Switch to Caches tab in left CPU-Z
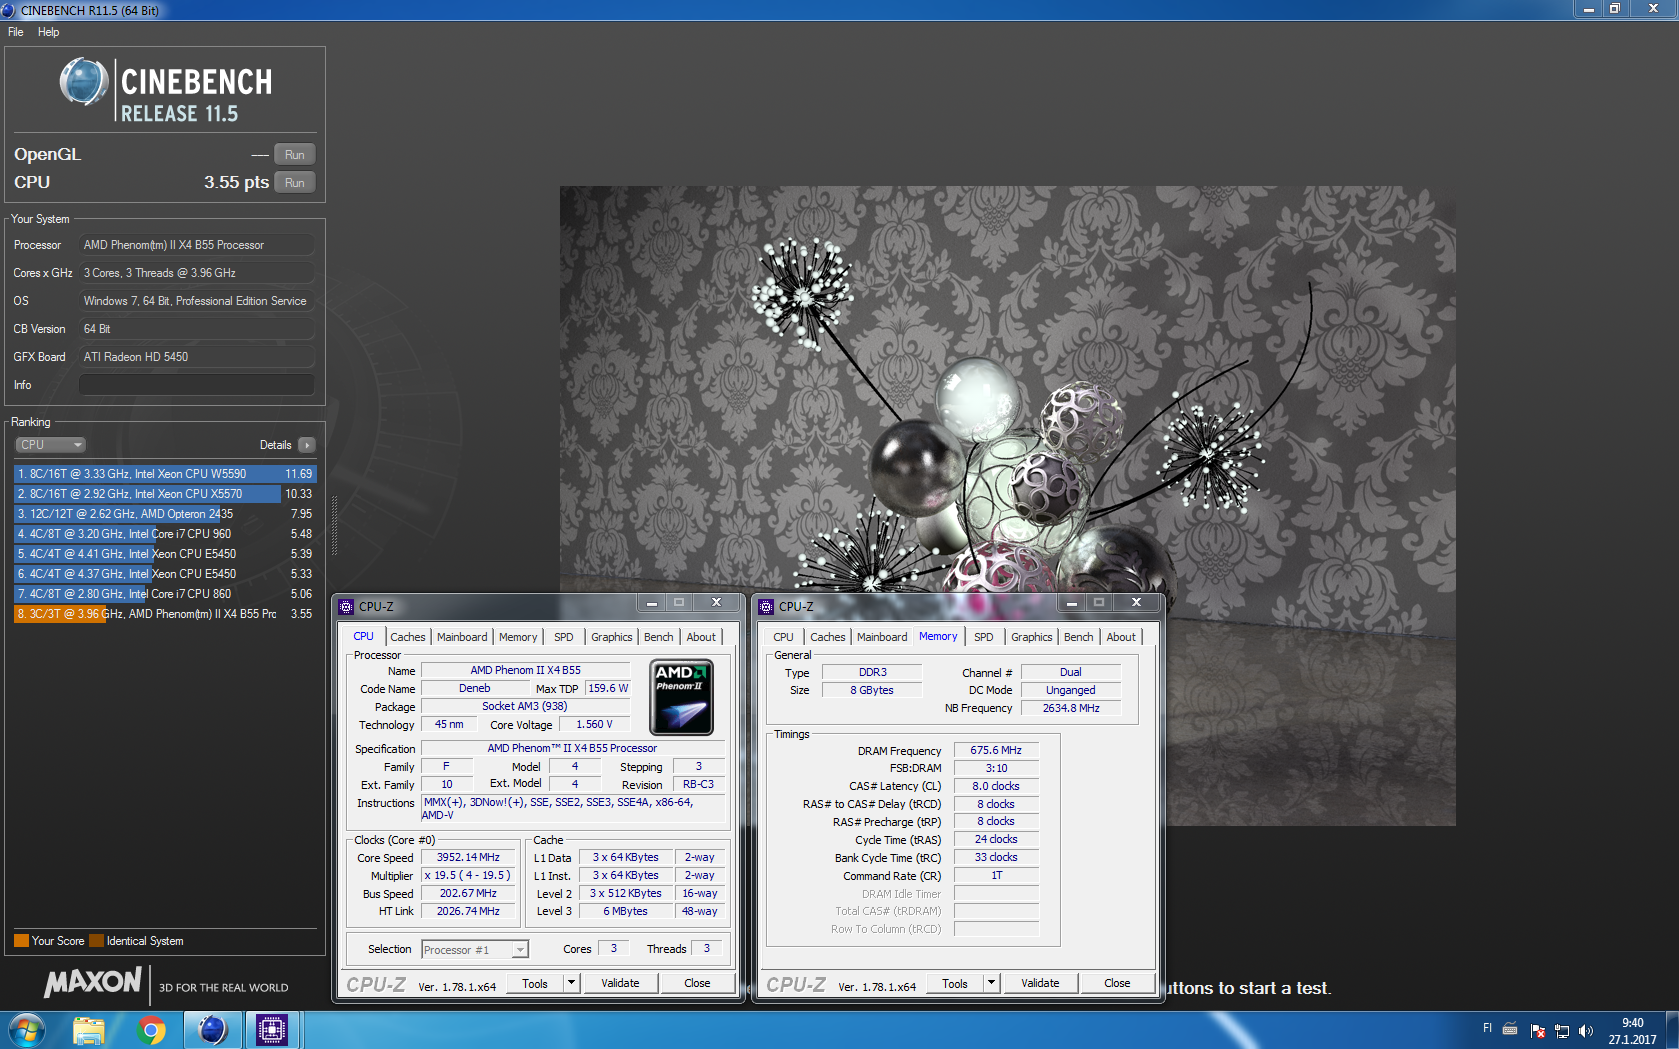1679x1049 pixels. (x=408, y=637)
